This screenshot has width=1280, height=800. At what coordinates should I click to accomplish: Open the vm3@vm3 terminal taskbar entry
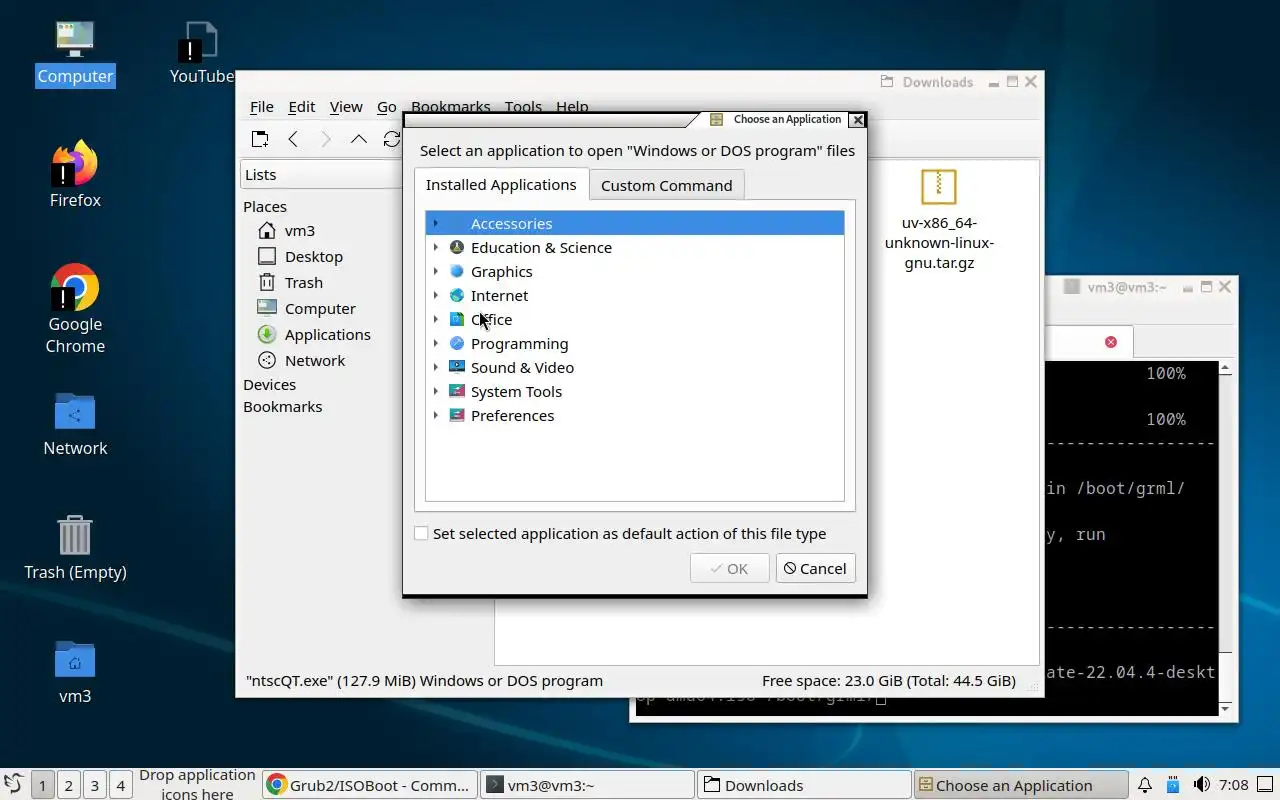[587, 785]
